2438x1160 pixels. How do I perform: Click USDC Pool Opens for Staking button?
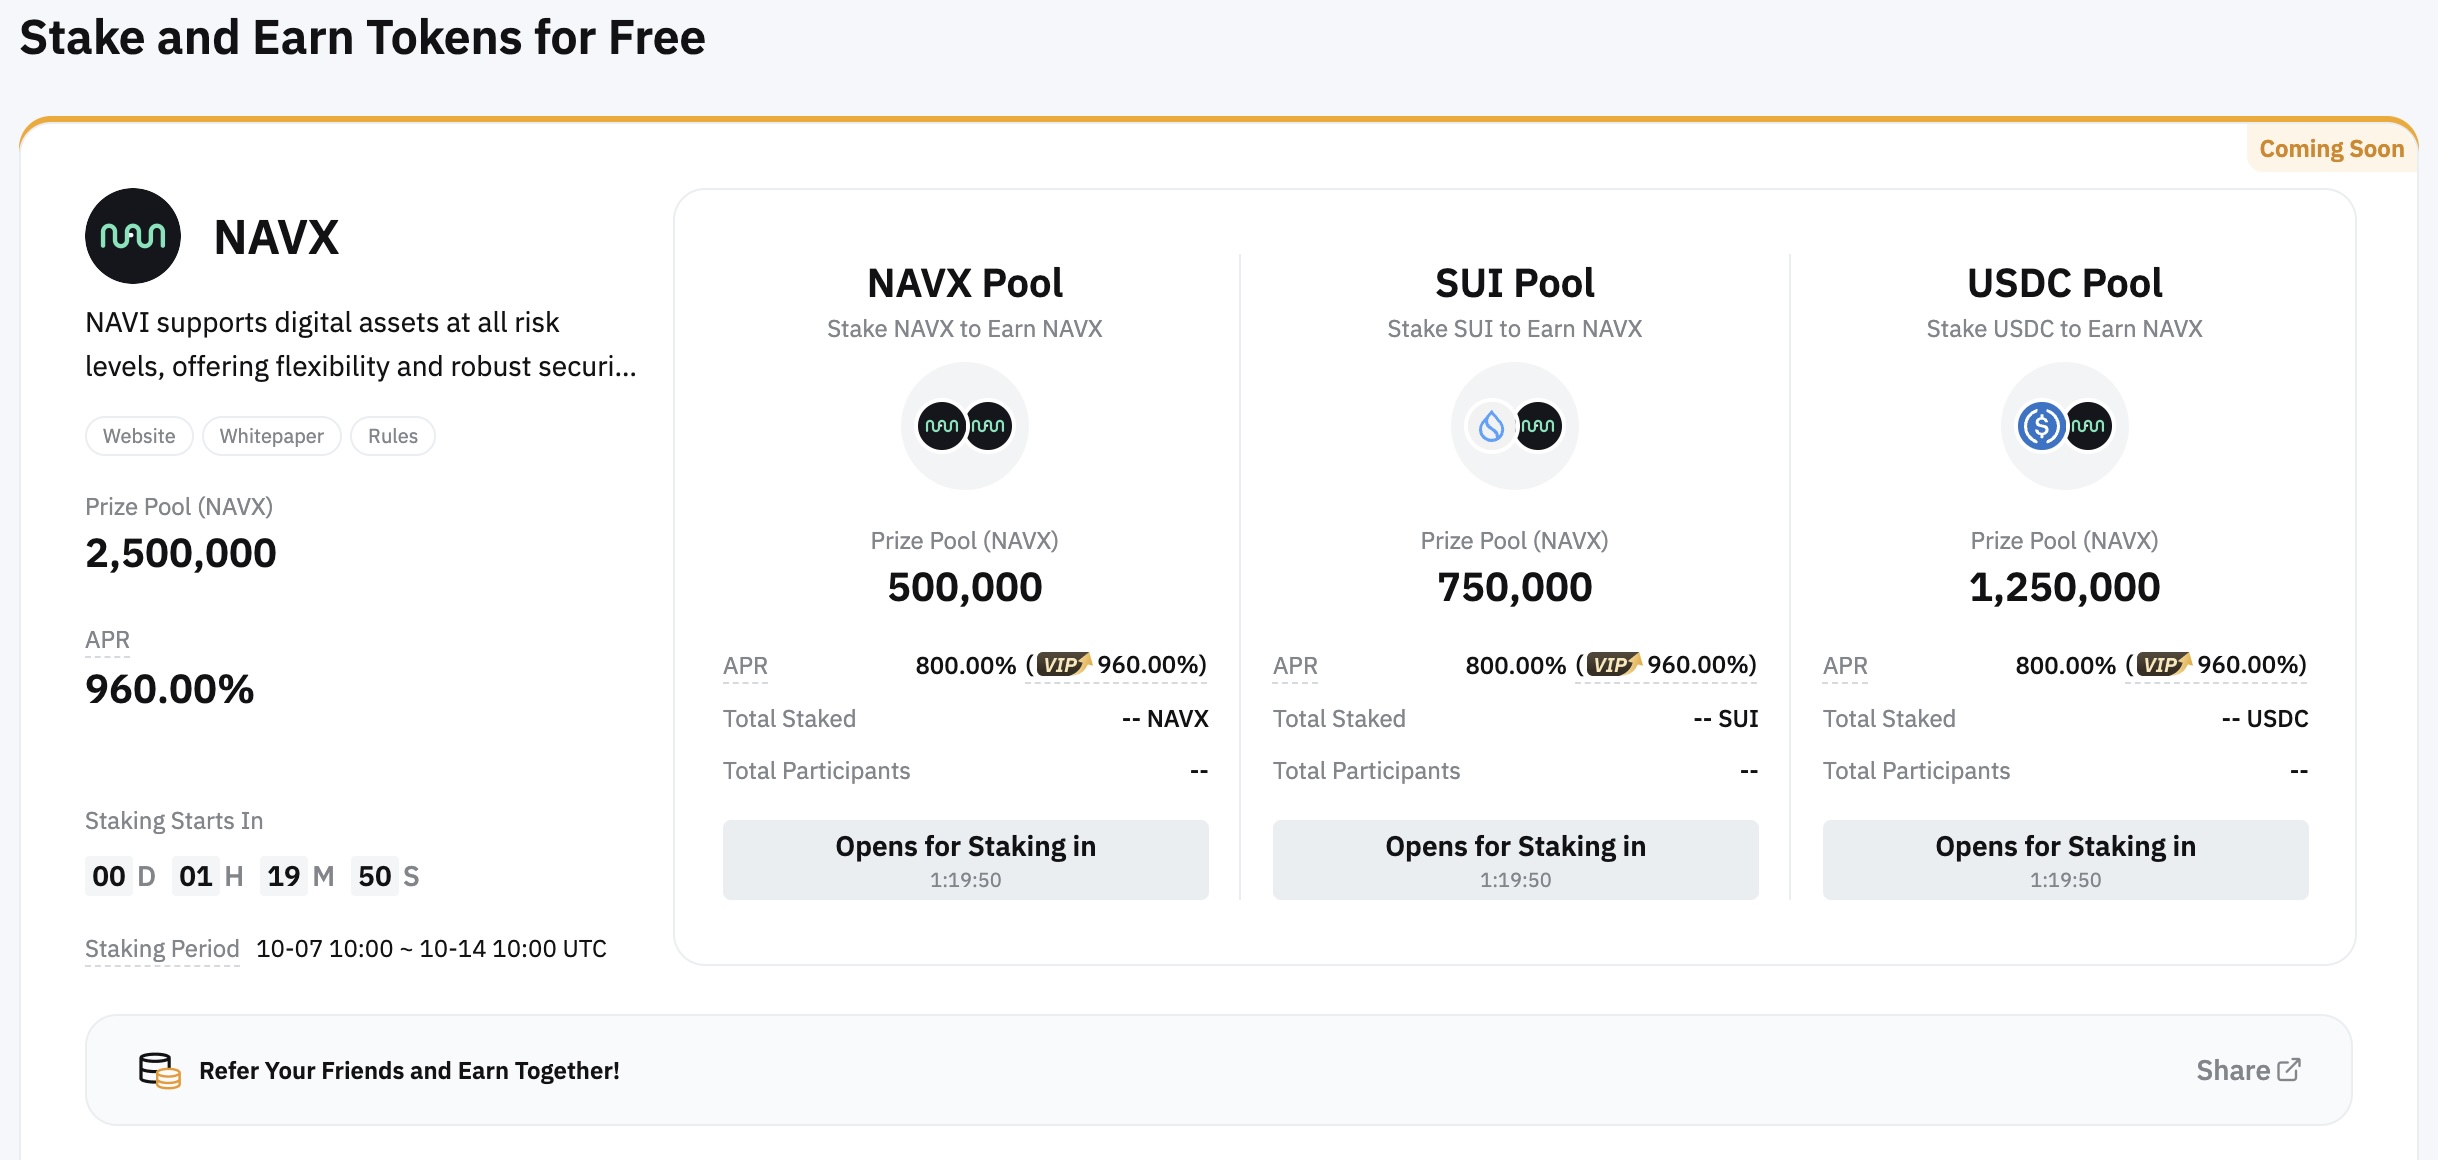[x=2066, y=860]
